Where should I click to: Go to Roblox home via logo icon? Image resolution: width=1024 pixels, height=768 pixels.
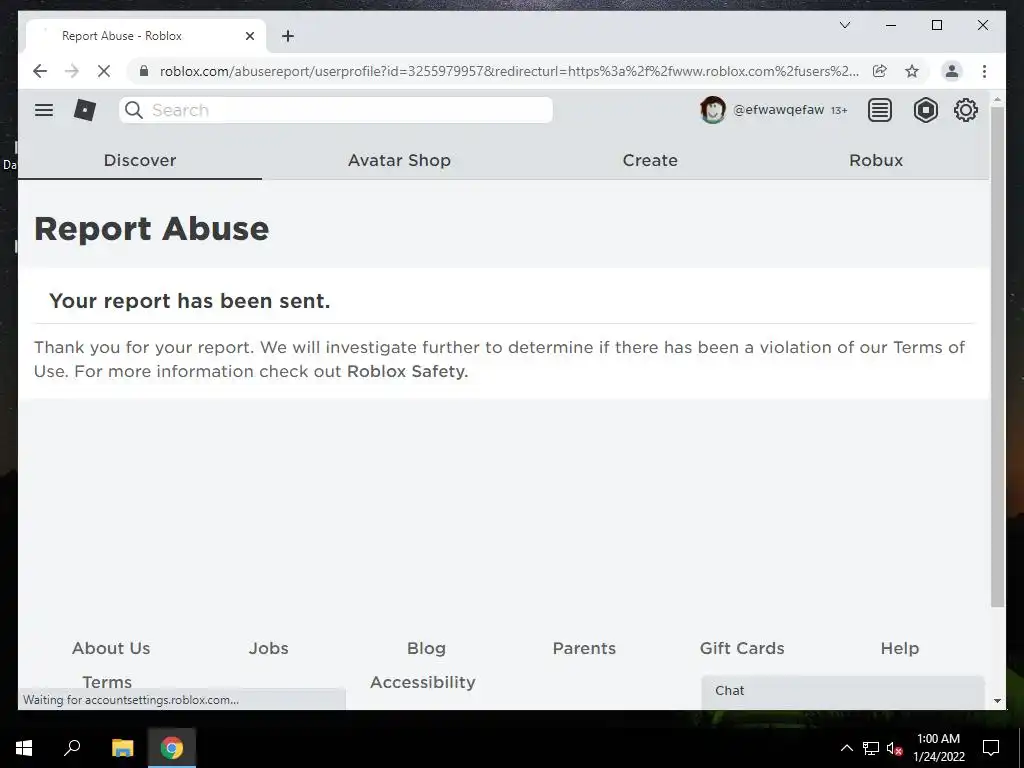pyautogui.click(x=85, y=110)
